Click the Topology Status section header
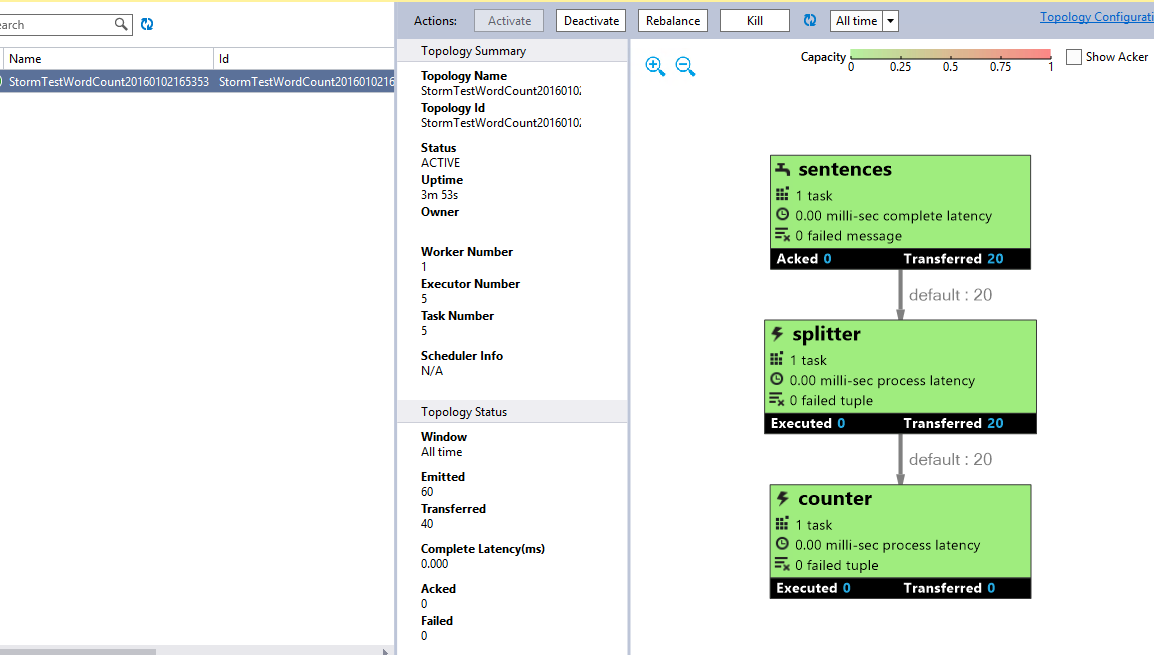Screen dimensions: 1154x655 coord(464,412)
